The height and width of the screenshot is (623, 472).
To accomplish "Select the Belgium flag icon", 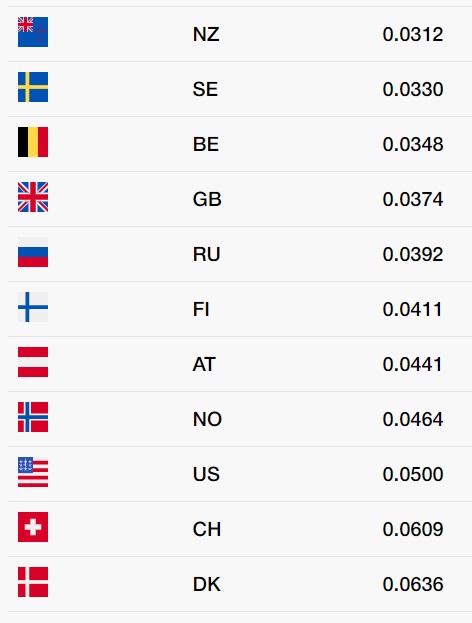I will point(33,142).
